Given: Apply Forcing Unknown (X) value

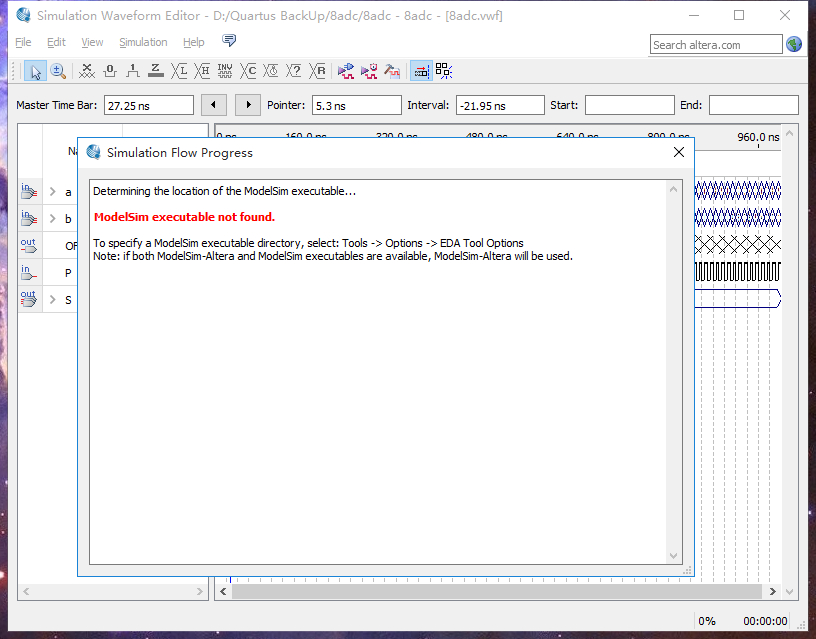Looking at the screenshot, I should [86, 71].
